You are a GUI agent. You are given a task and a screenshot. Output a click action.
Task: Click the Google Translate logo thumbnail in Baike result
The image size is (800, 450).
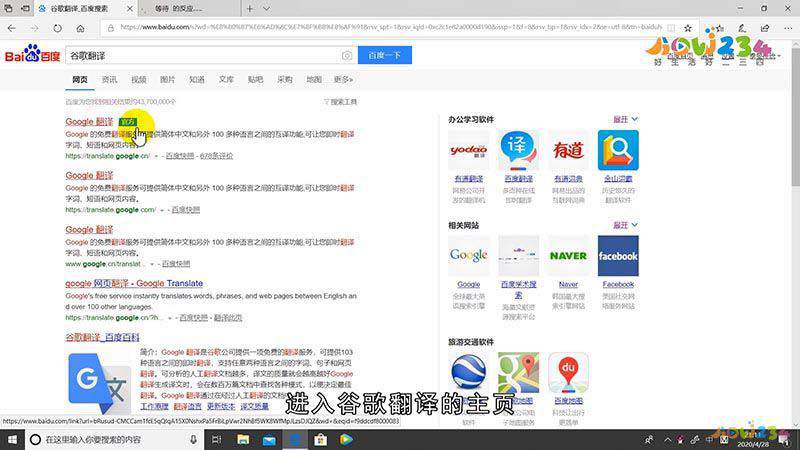[x=99, y=383]
